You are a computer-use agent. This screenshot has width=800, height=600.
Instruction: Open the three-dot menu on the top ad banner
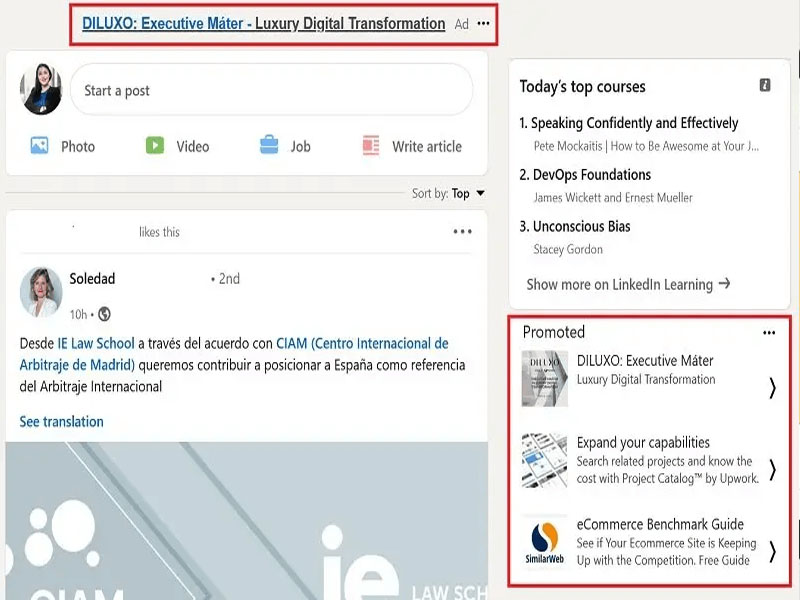point(484,24)
